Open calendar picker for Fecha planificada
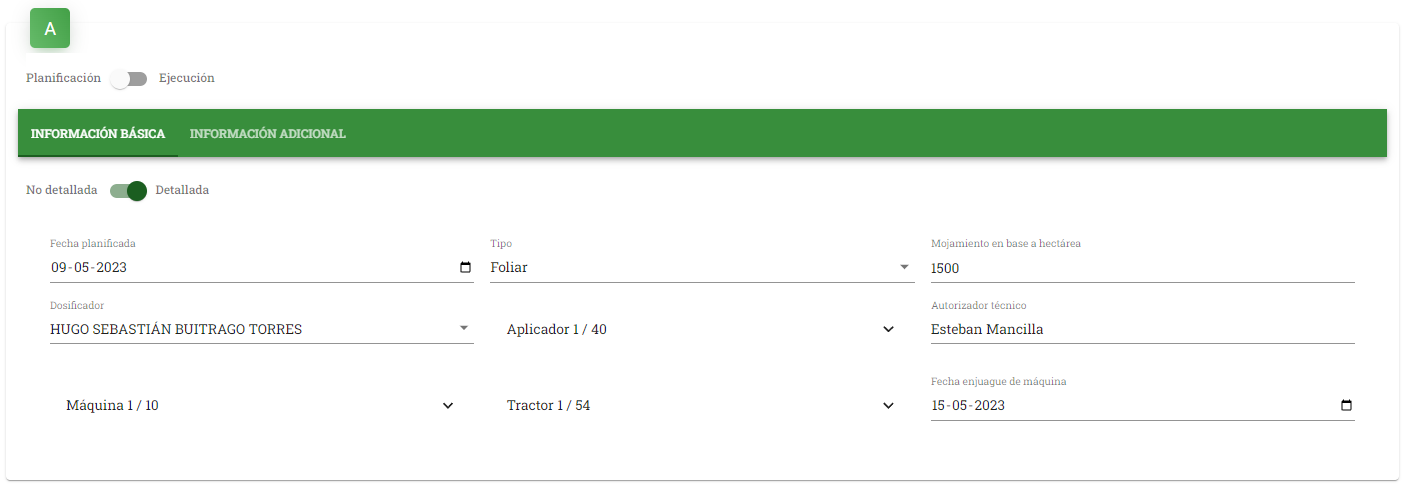1404x491 pixels. 465,267
